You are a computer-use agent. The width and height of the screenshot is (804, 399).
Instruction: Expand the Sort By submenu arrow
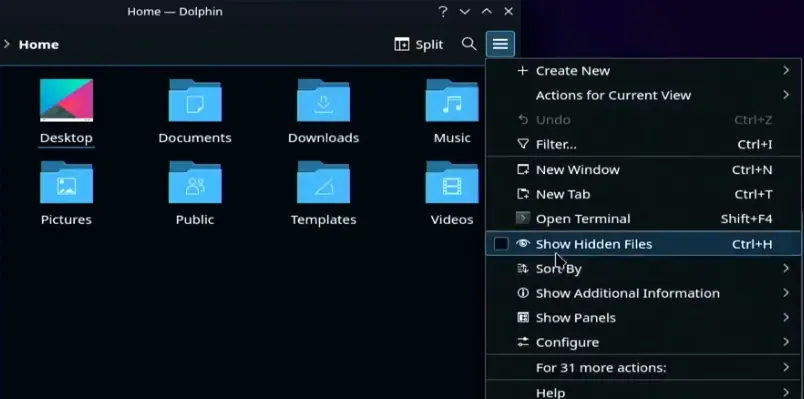pos(786,268)
